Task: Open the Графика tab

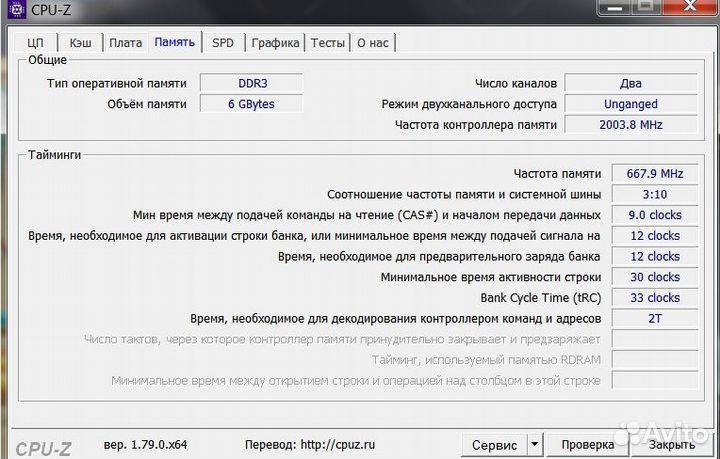Action: [275, 43]
